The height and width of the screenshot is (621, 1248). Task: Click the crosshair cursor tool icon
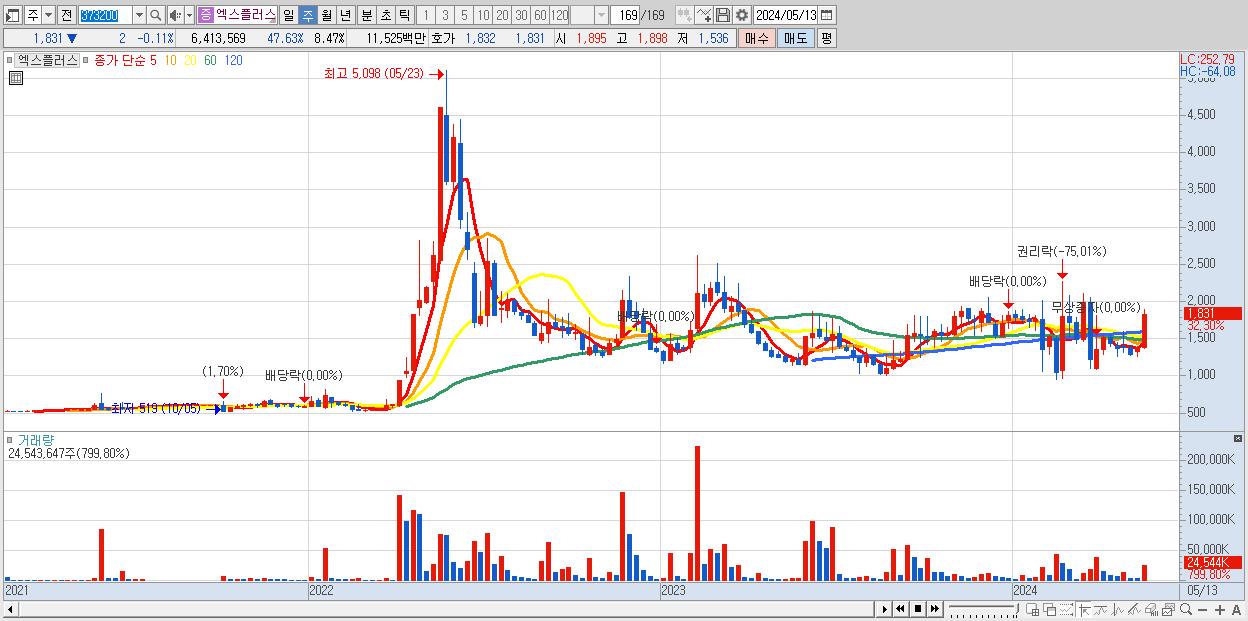(x=1084, y=610)
